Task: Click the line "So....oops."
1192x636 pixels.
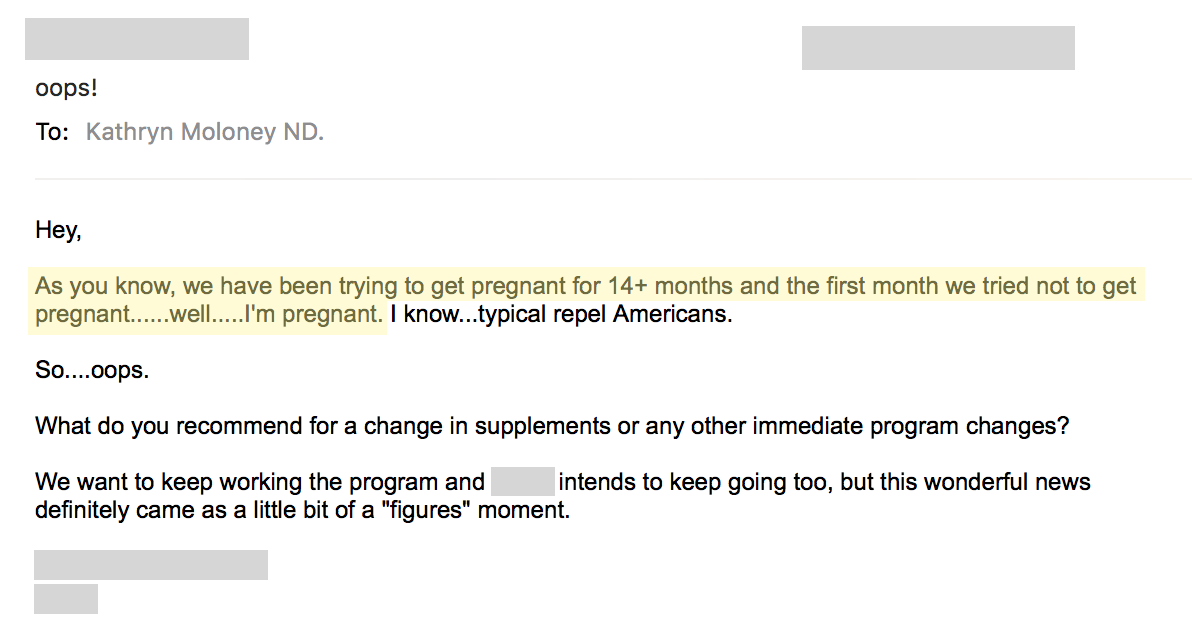Action: [92, 370]
